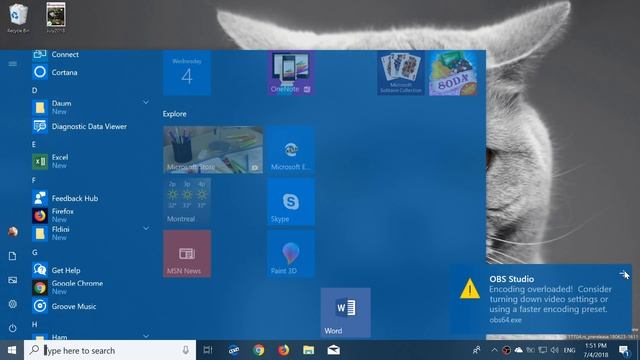Open Task View on the taskbar
Image resolution: width=640 pixels, height=360 pixels.
pos(208,350)
